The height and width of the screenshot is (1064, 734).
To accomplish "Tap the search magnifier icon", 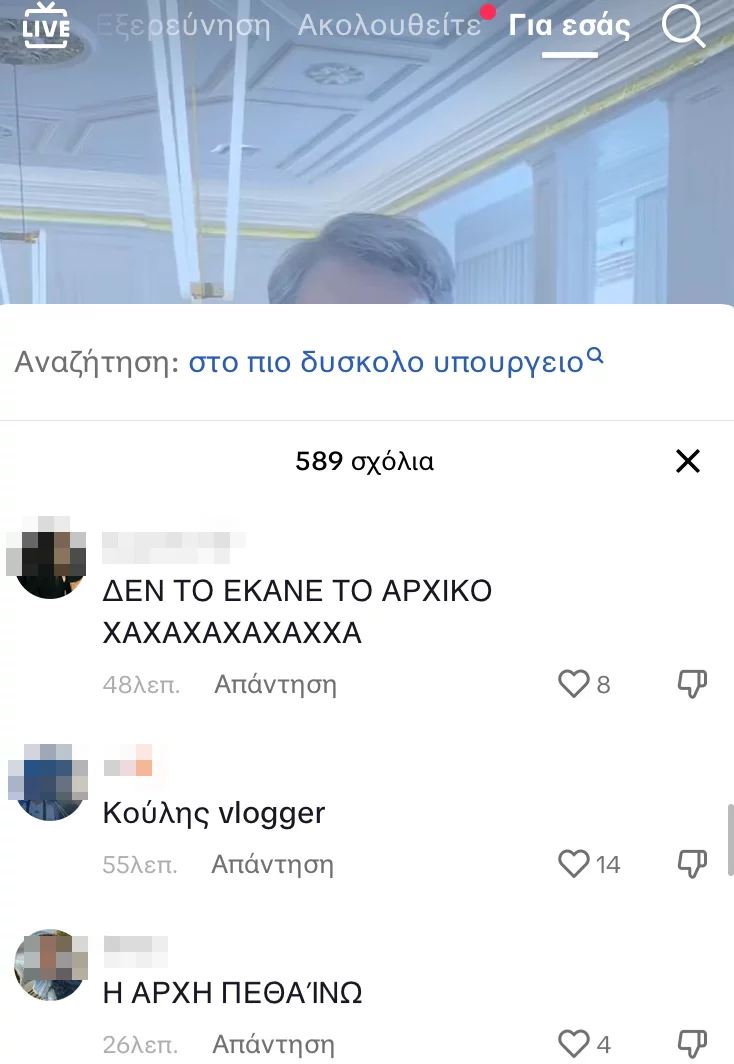I will [682, 26].
